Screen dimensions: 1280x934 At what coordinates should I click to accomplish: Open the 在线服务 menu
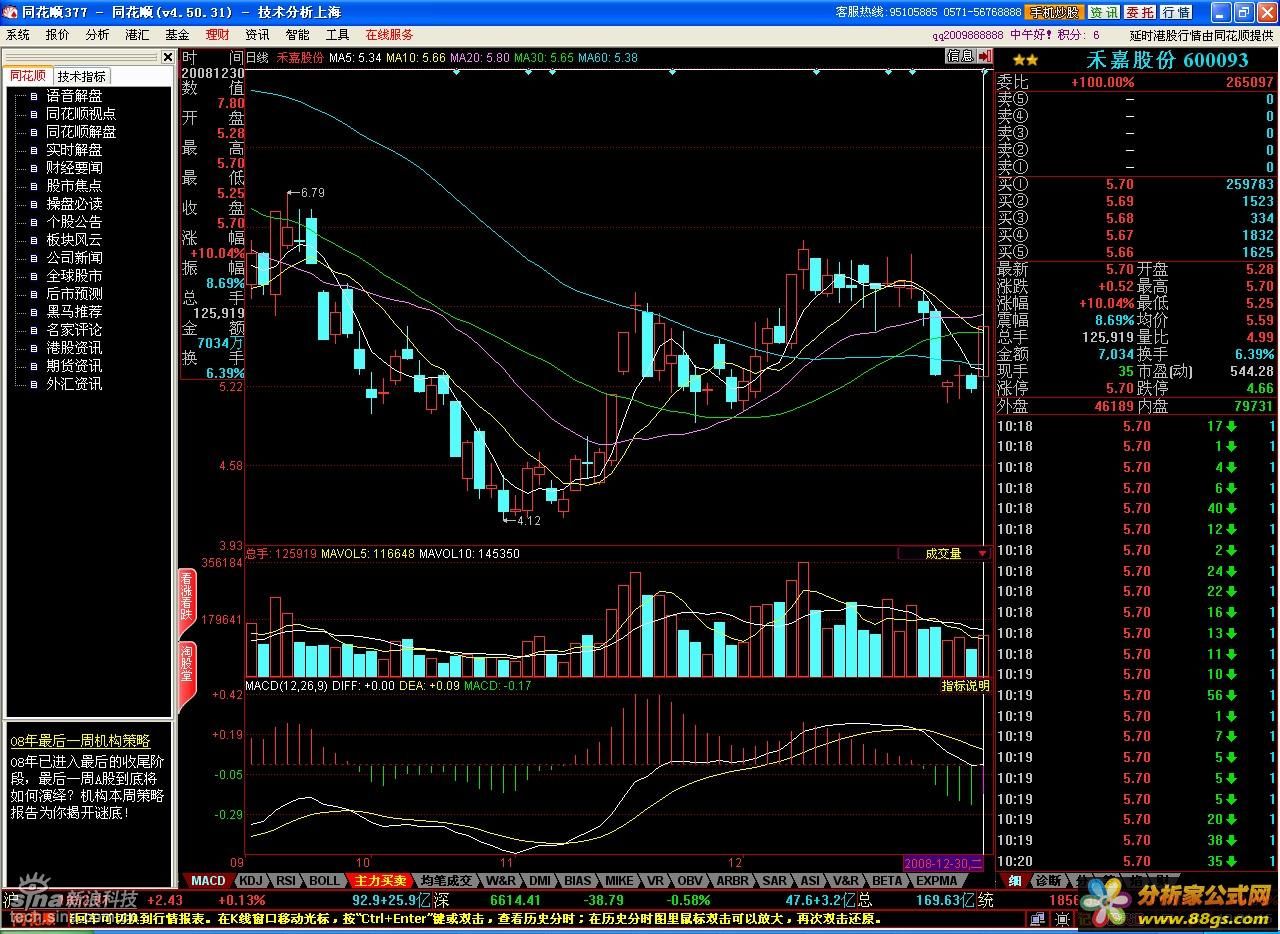coord(389,34)
